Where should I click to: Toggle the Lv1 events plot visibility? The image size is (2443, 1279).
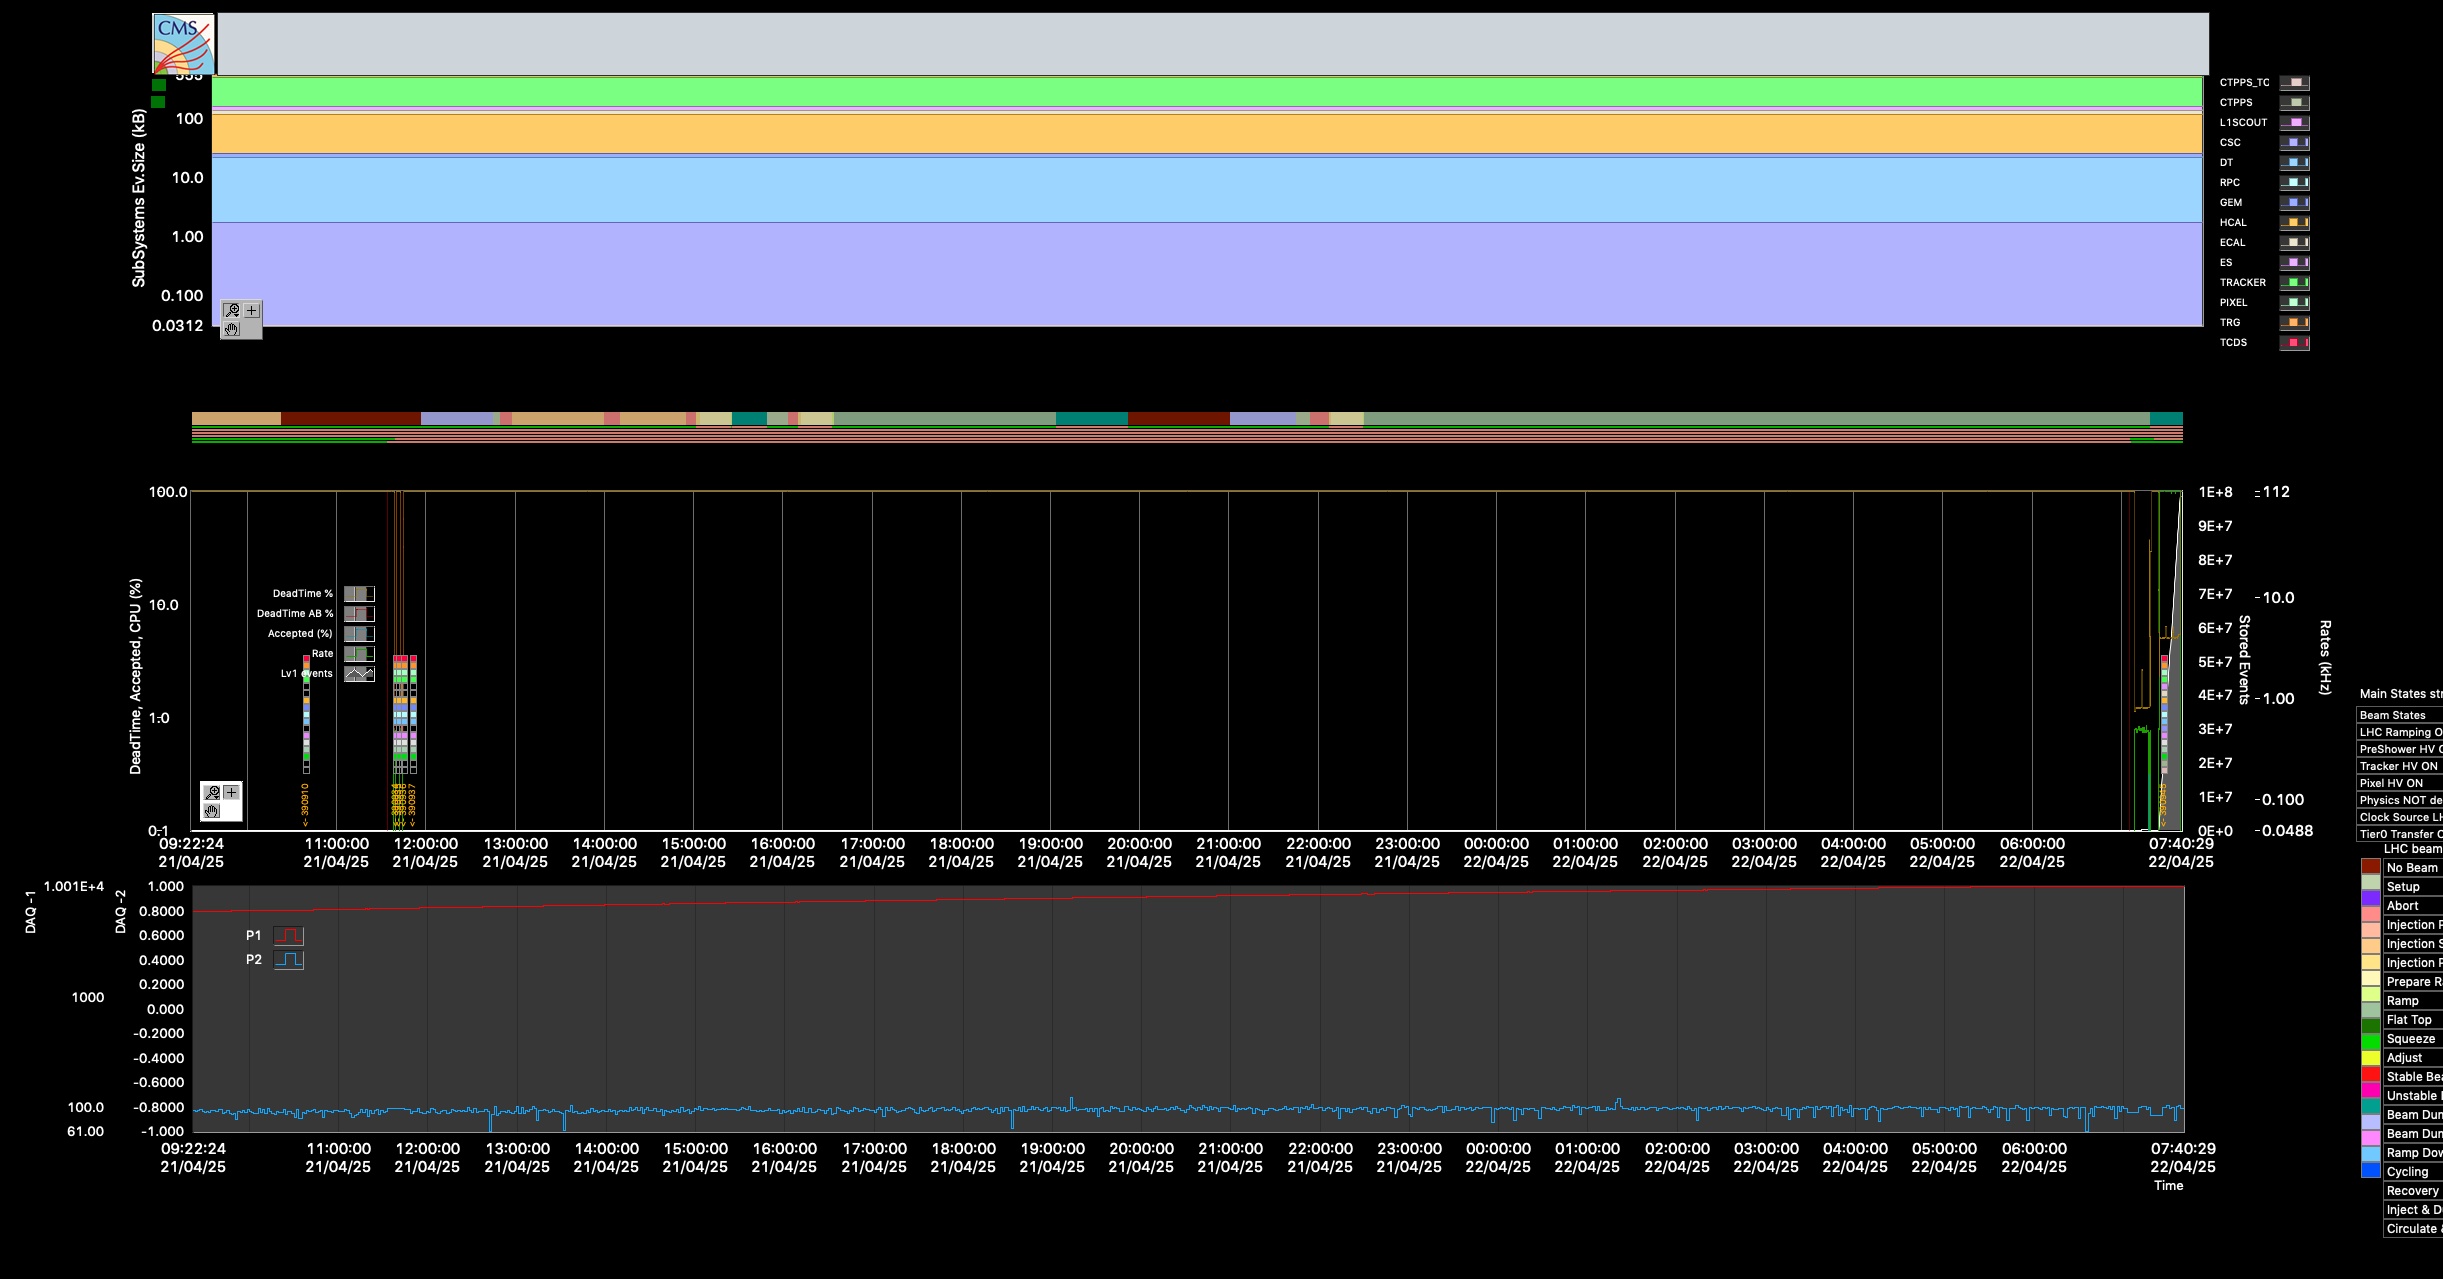pos(359,674)
